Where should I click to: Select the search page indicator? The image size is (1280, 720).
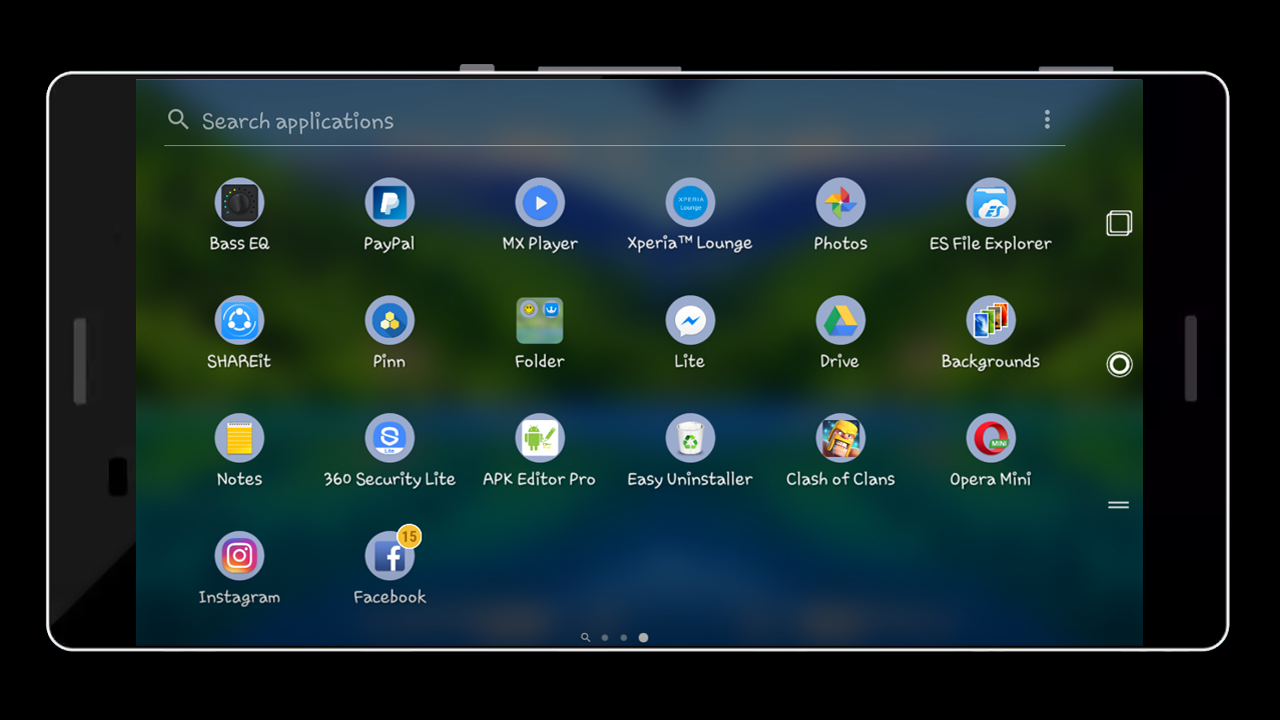coord(585,637)
